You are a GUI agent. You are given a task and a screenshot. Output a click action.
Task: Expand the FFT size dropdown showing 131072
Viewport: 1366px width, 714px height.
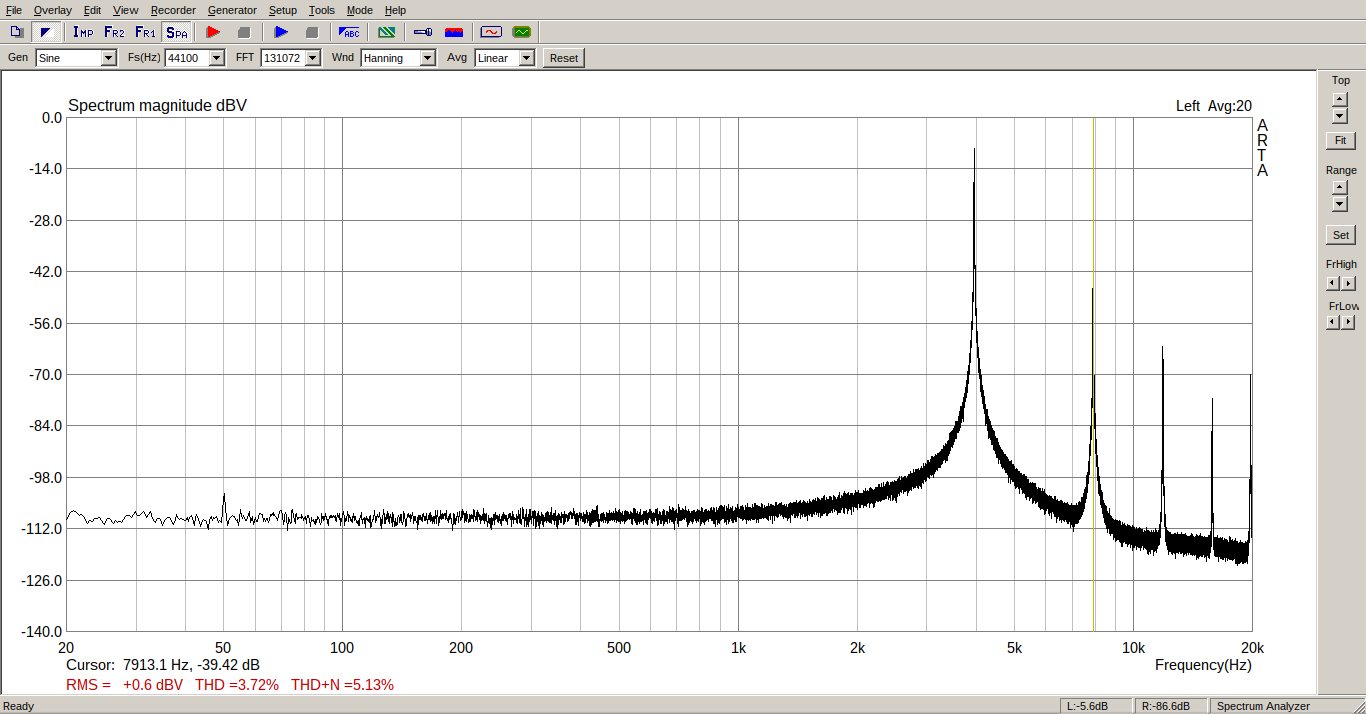312,58
